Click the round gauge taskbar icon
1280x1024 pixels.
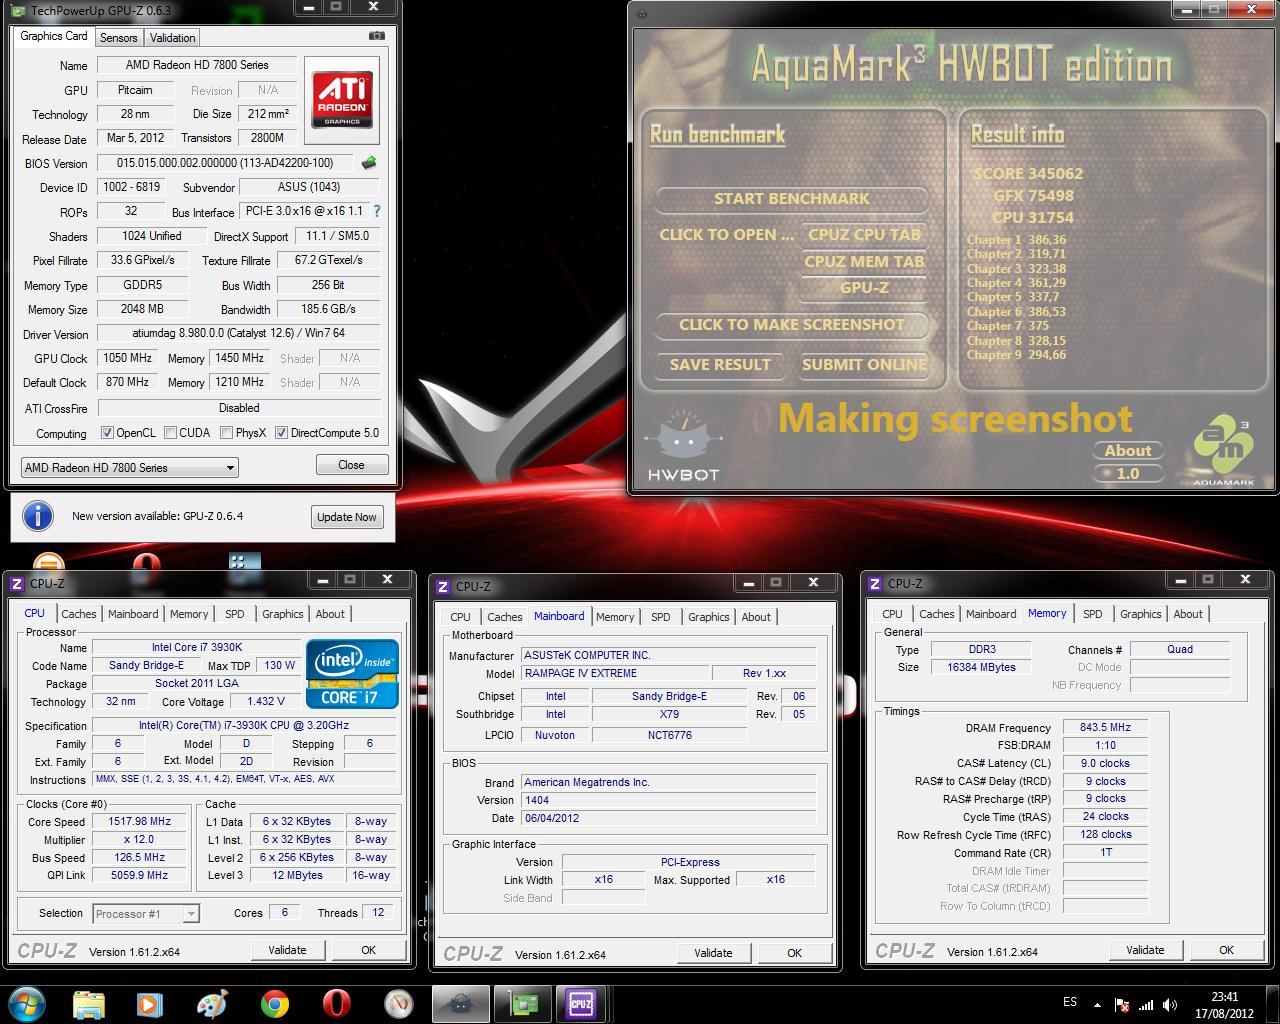(399, 1004)
